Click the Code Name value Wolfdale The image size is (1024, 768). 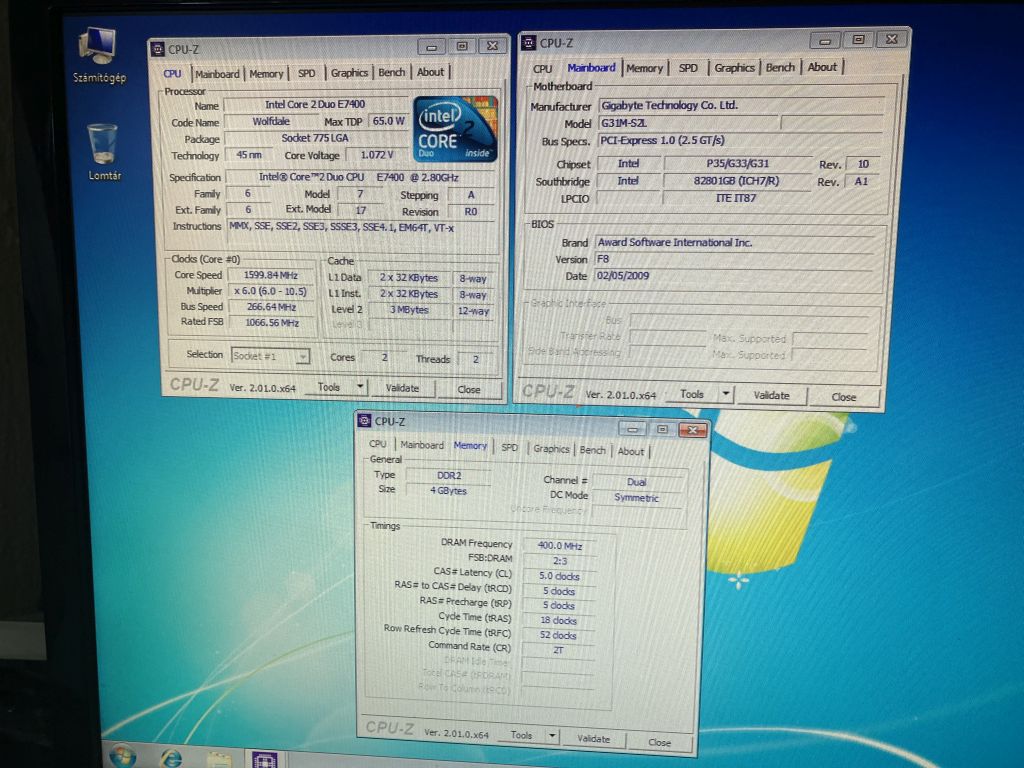(x=271, y=121)
